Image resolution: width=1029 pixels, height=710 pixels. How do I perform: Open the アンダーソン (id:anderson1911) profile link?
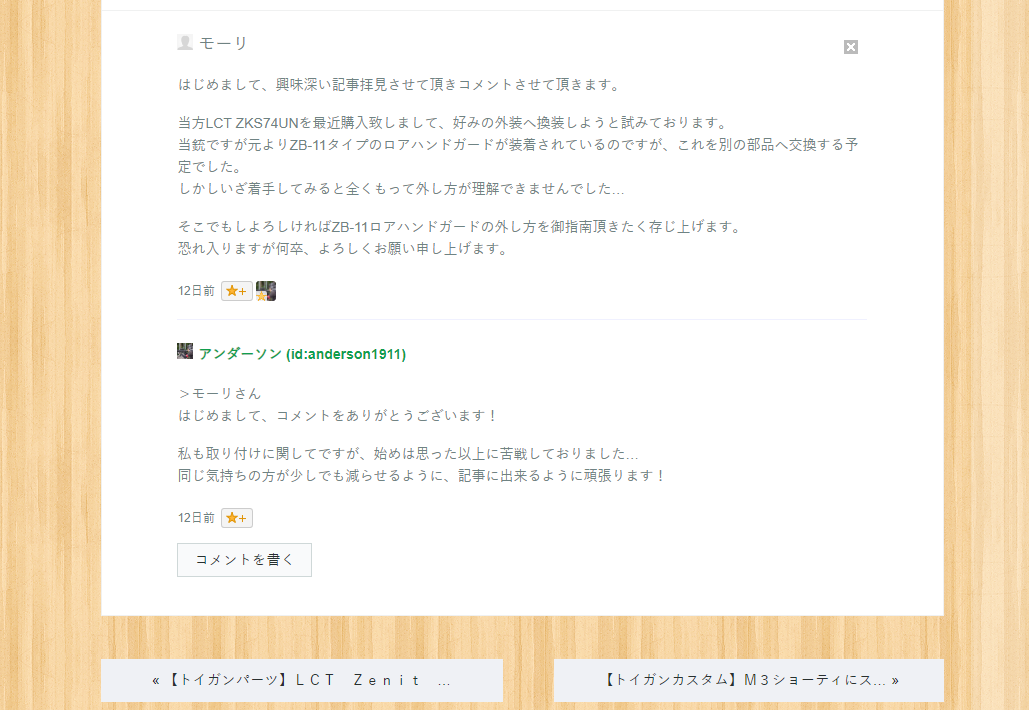click(302, 354)
